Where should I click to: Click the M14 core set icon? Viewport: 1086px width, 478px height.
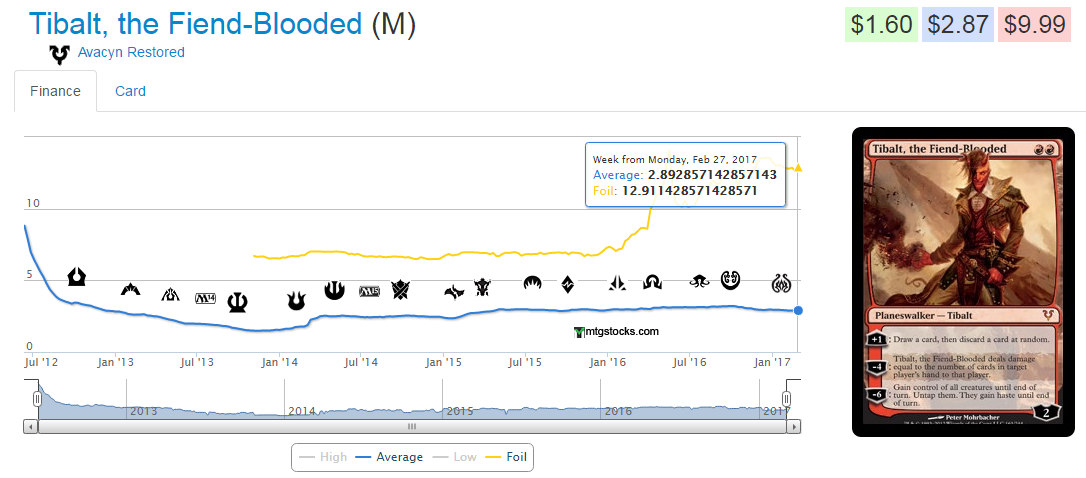pos(206,298)
